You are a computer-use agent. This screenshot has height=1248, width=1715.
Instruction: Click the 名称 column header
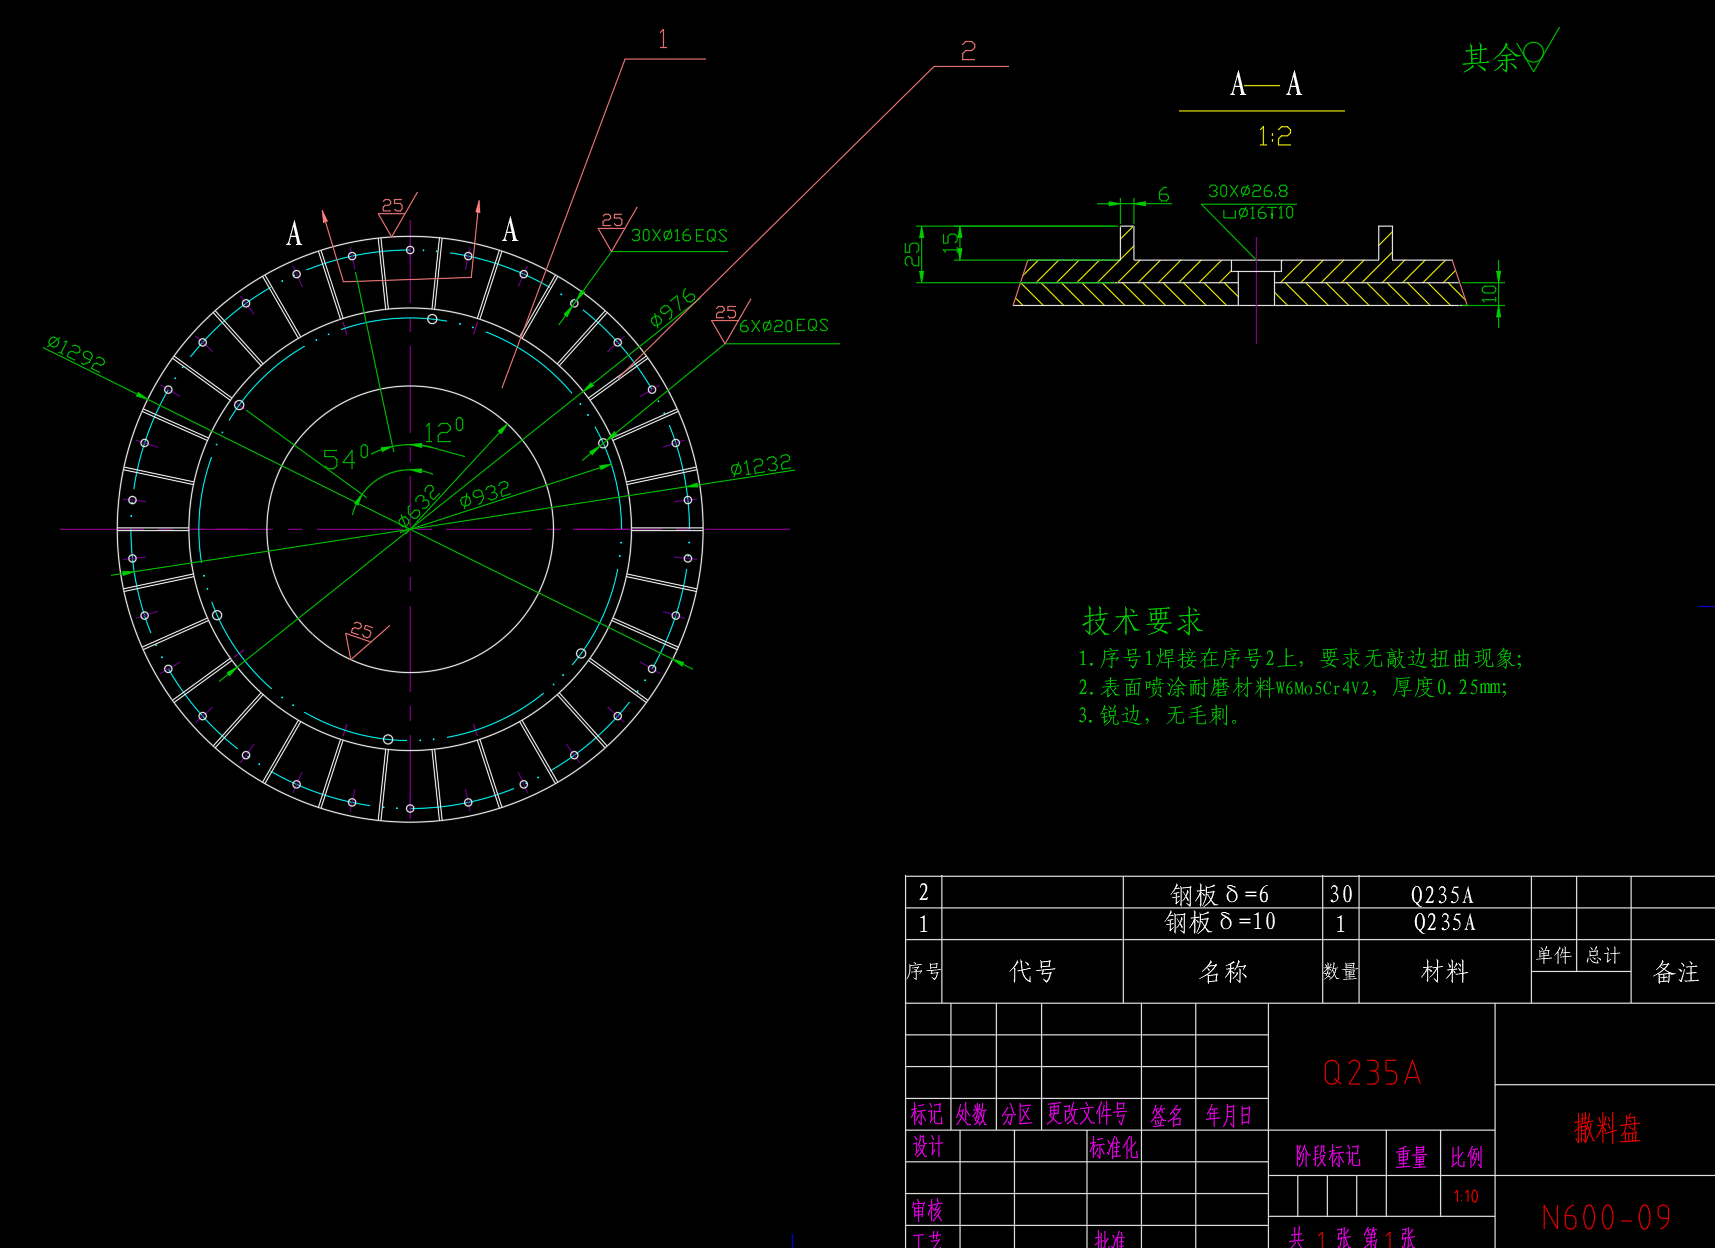(x=1223, y=972)
